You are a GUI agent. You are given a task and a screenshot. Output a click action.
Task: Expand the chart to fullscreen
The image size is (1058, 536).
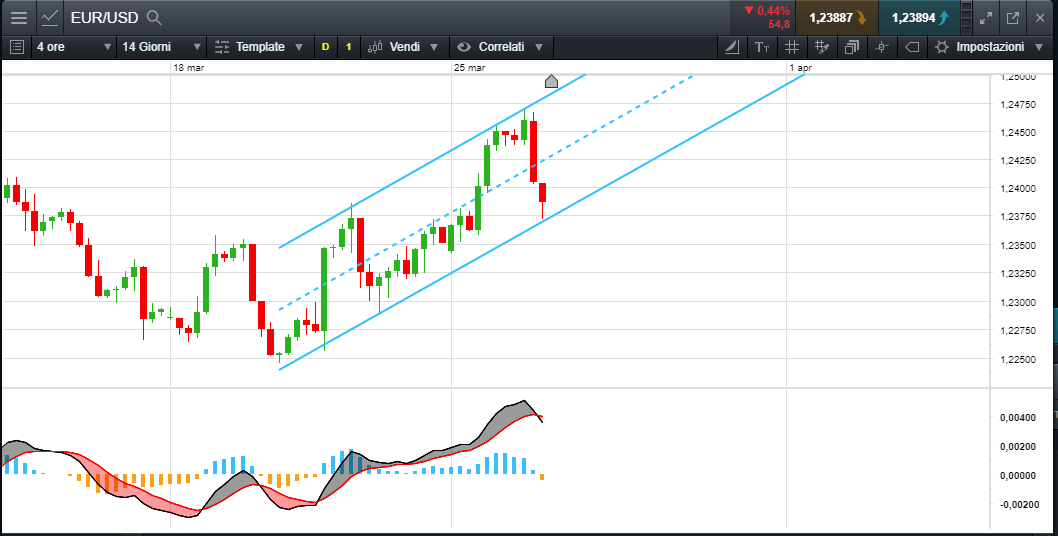986,18
